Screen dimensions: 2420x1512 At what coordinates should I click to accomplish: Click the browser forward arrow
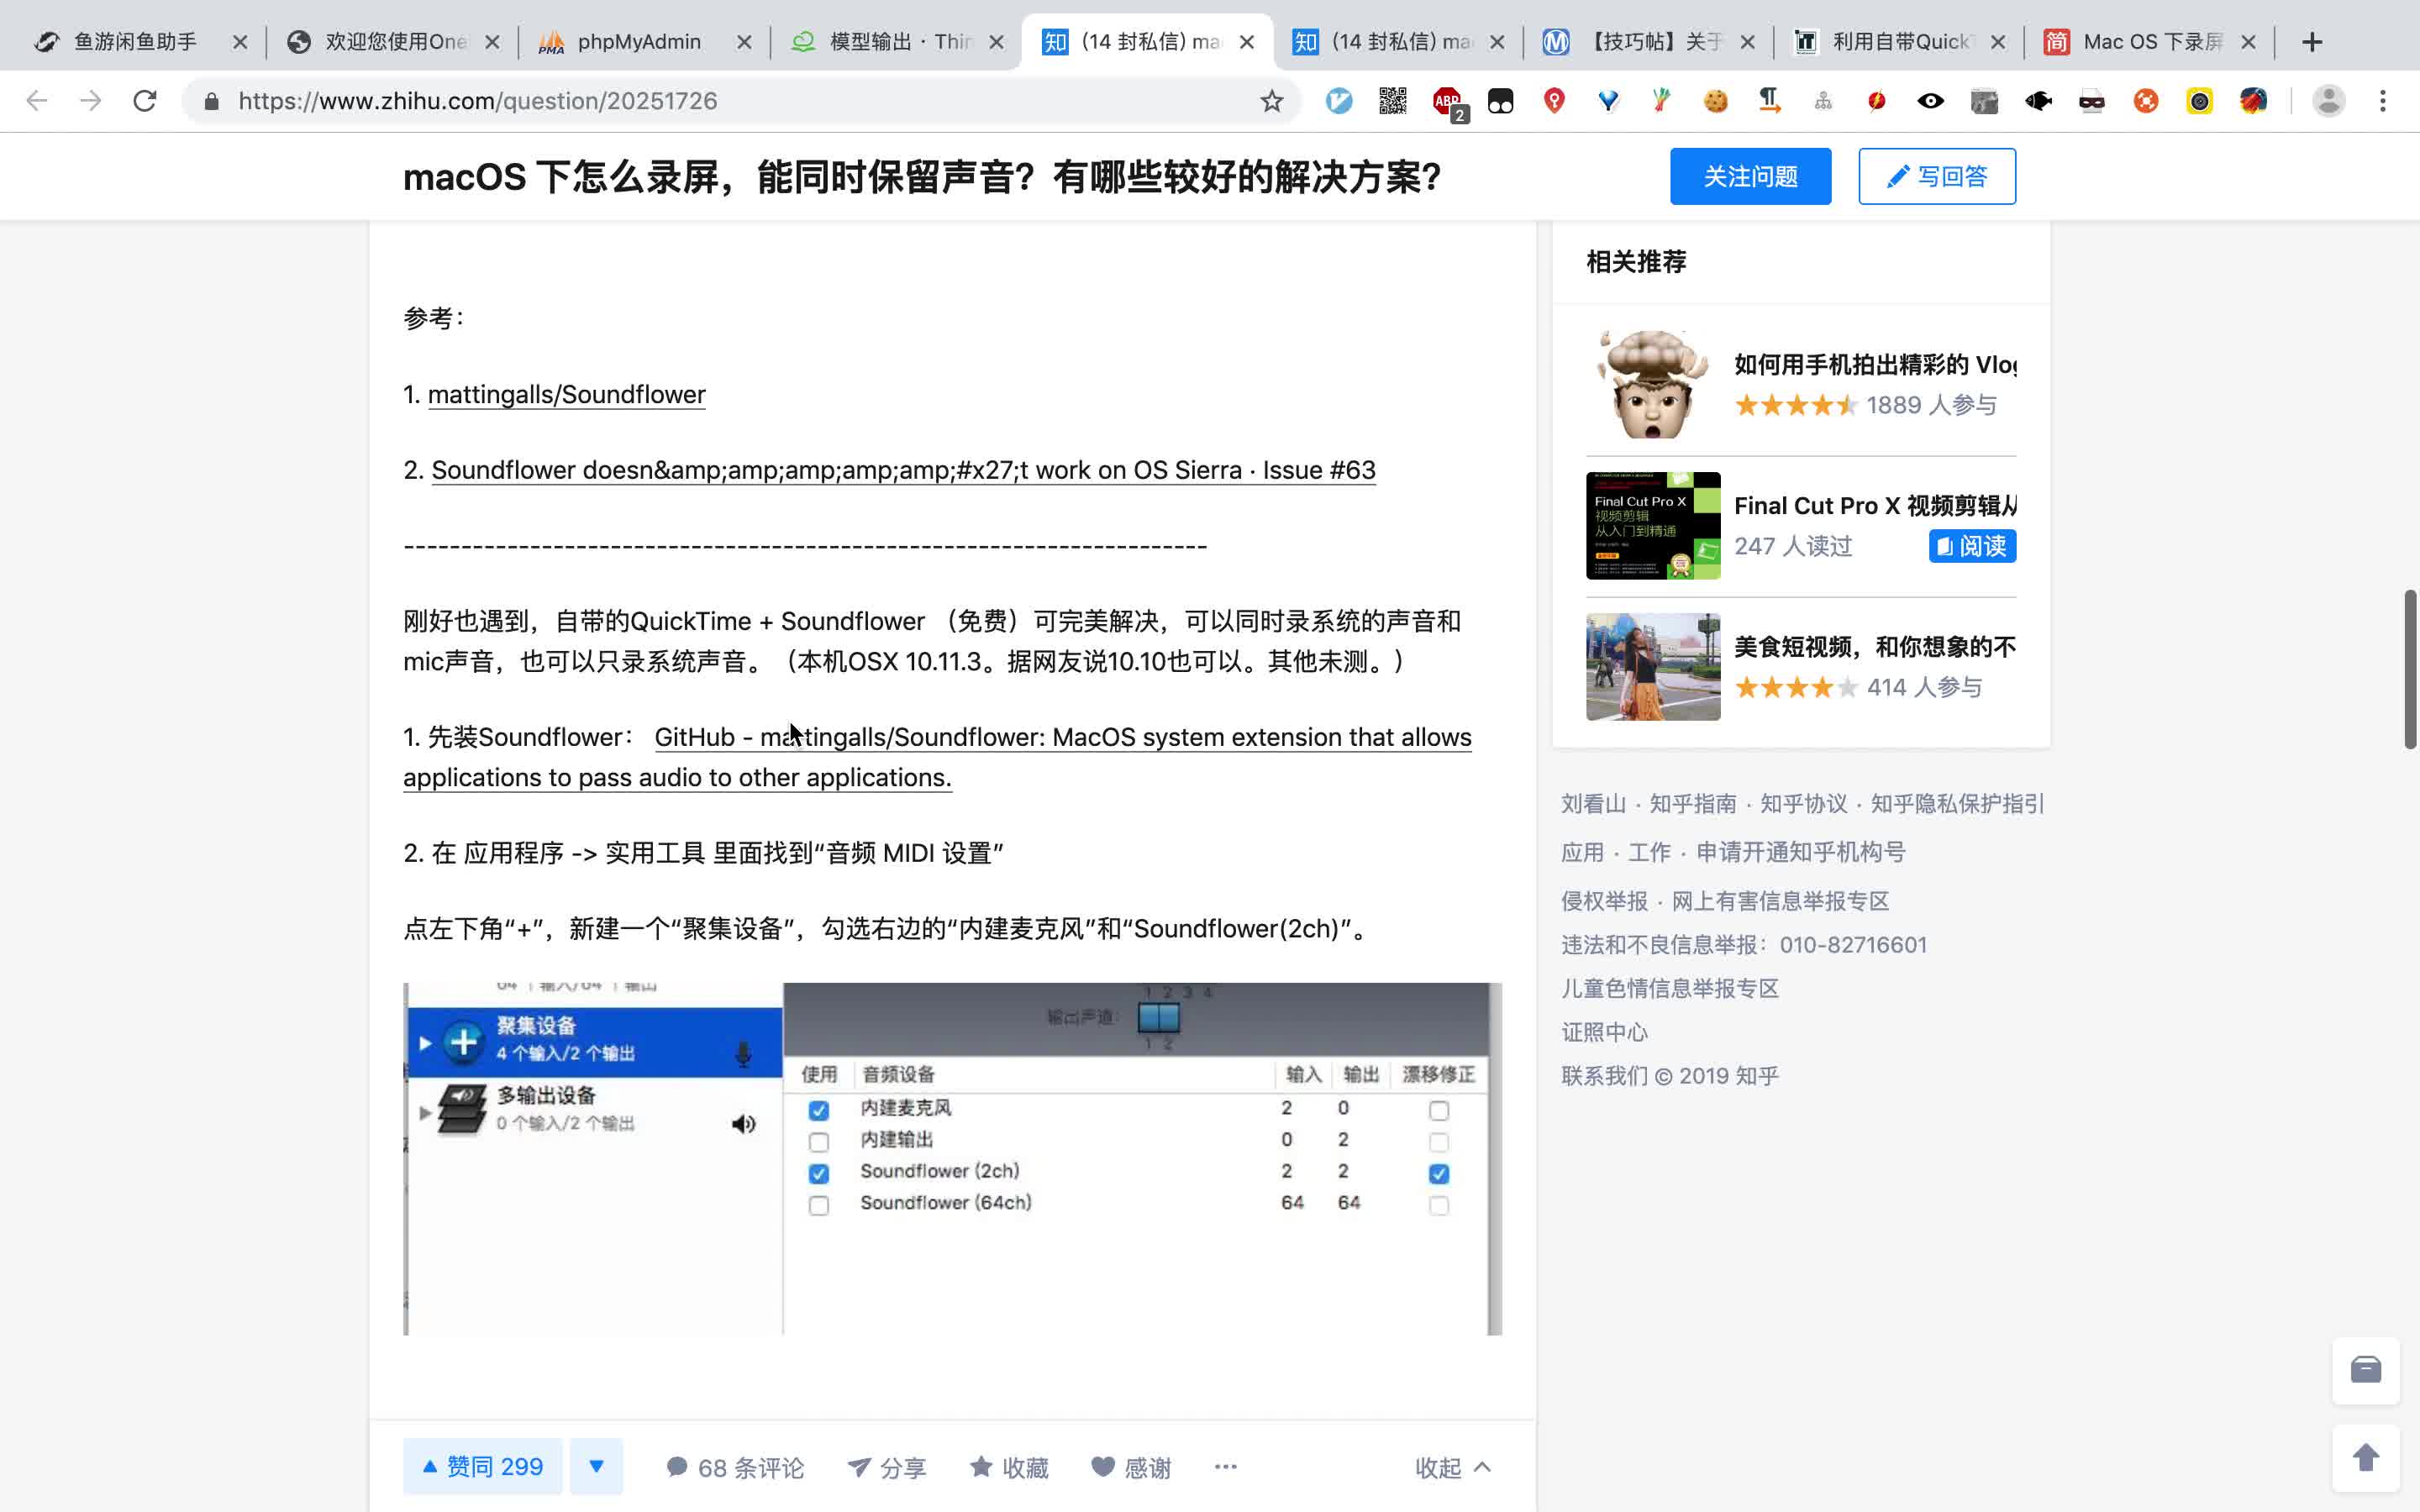91,101
